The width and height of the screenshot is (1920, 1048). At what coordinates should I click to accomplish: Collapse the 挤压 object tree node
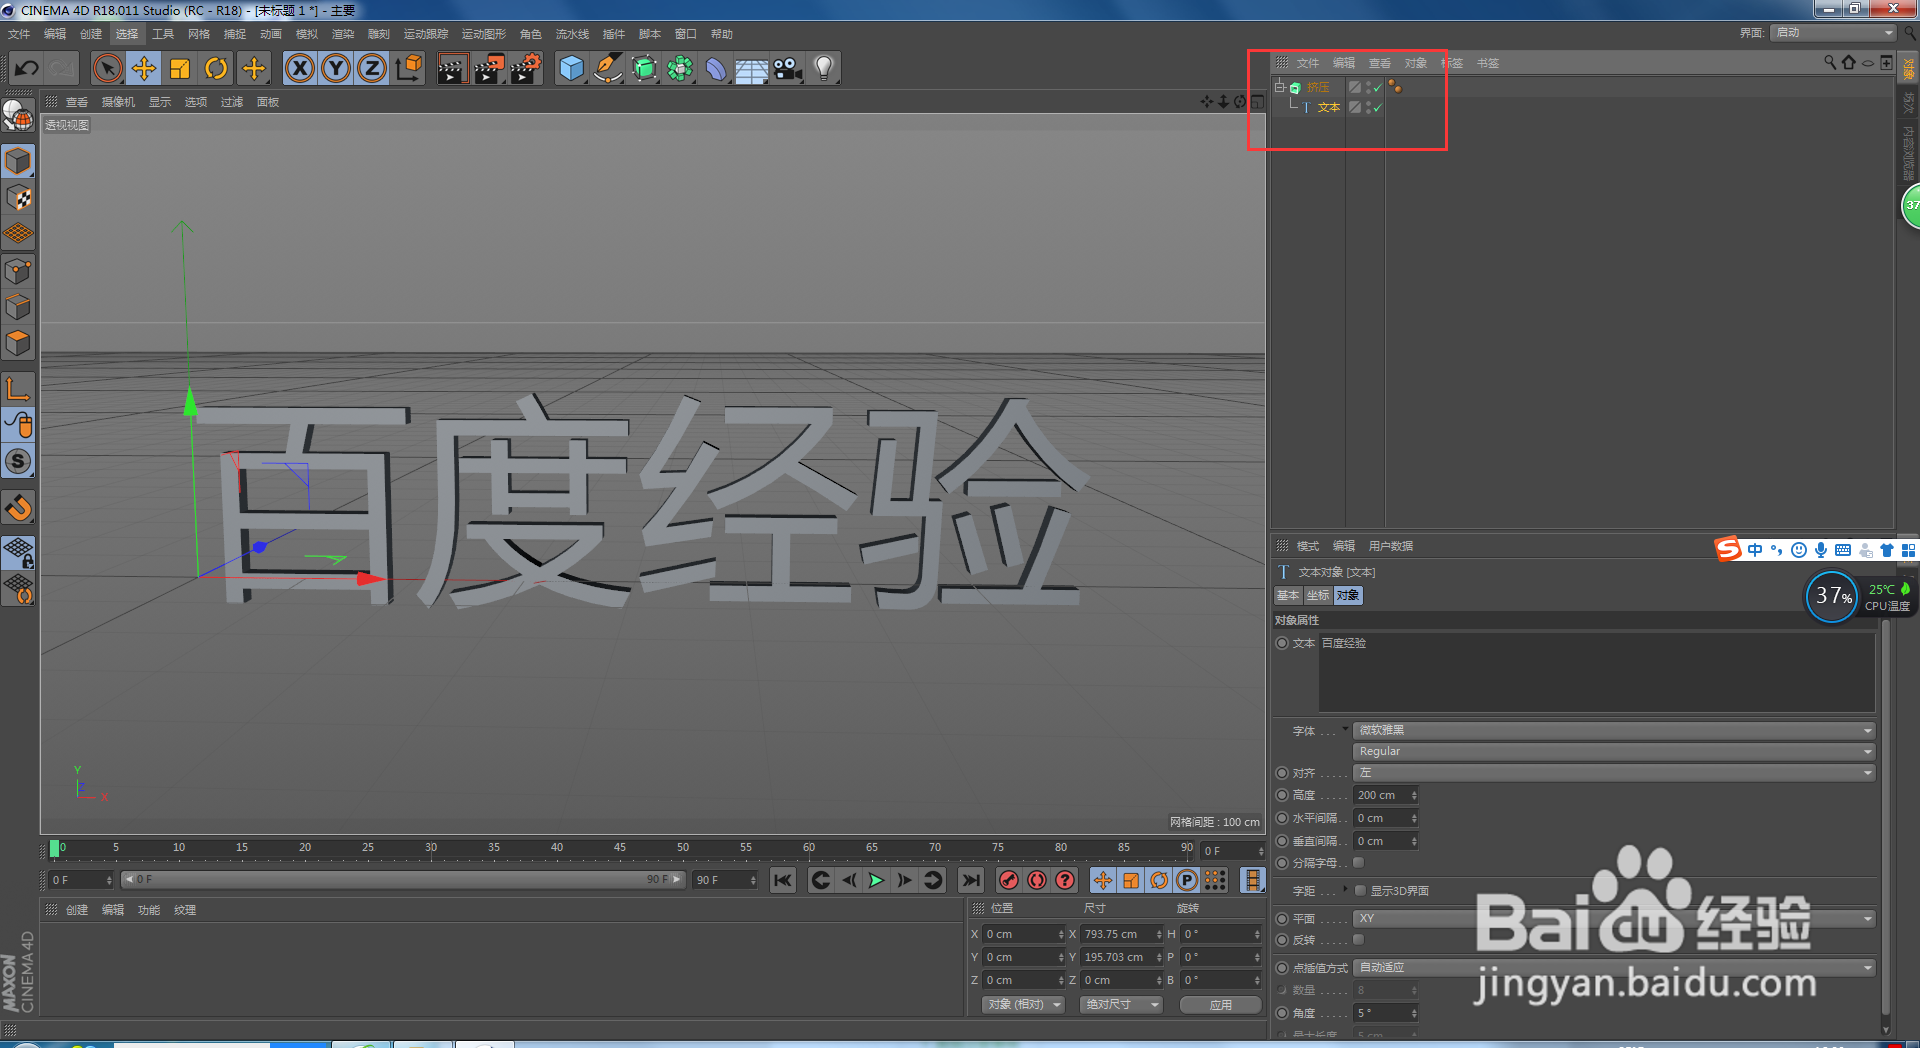(1279, 87)
